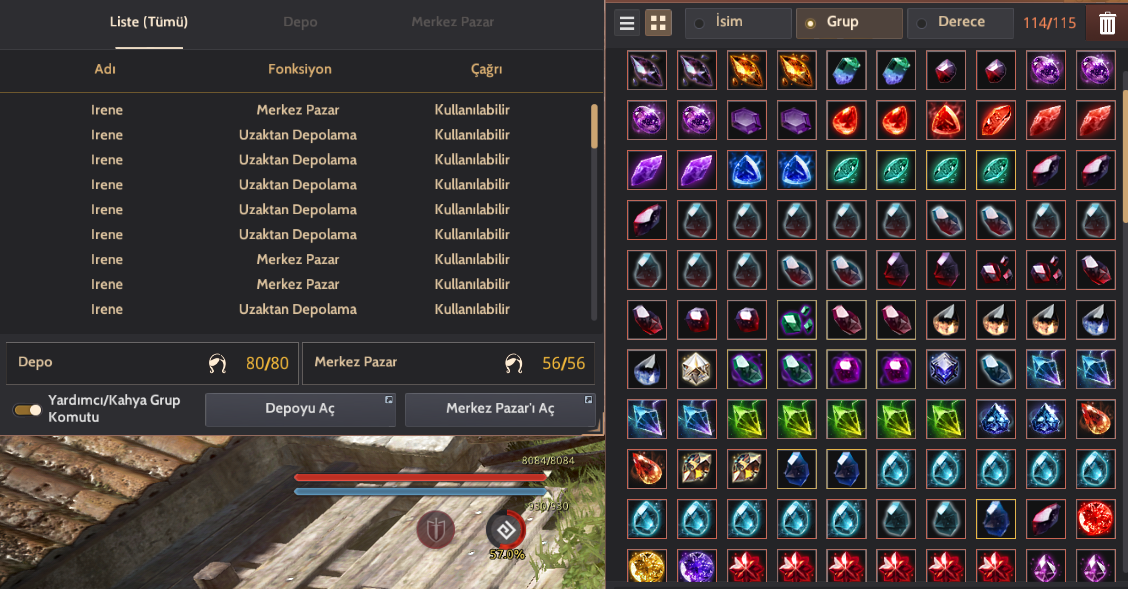The width and height of the screenshot is (1128, 589).
Task: Select the grid view icon
Action: 658,23
